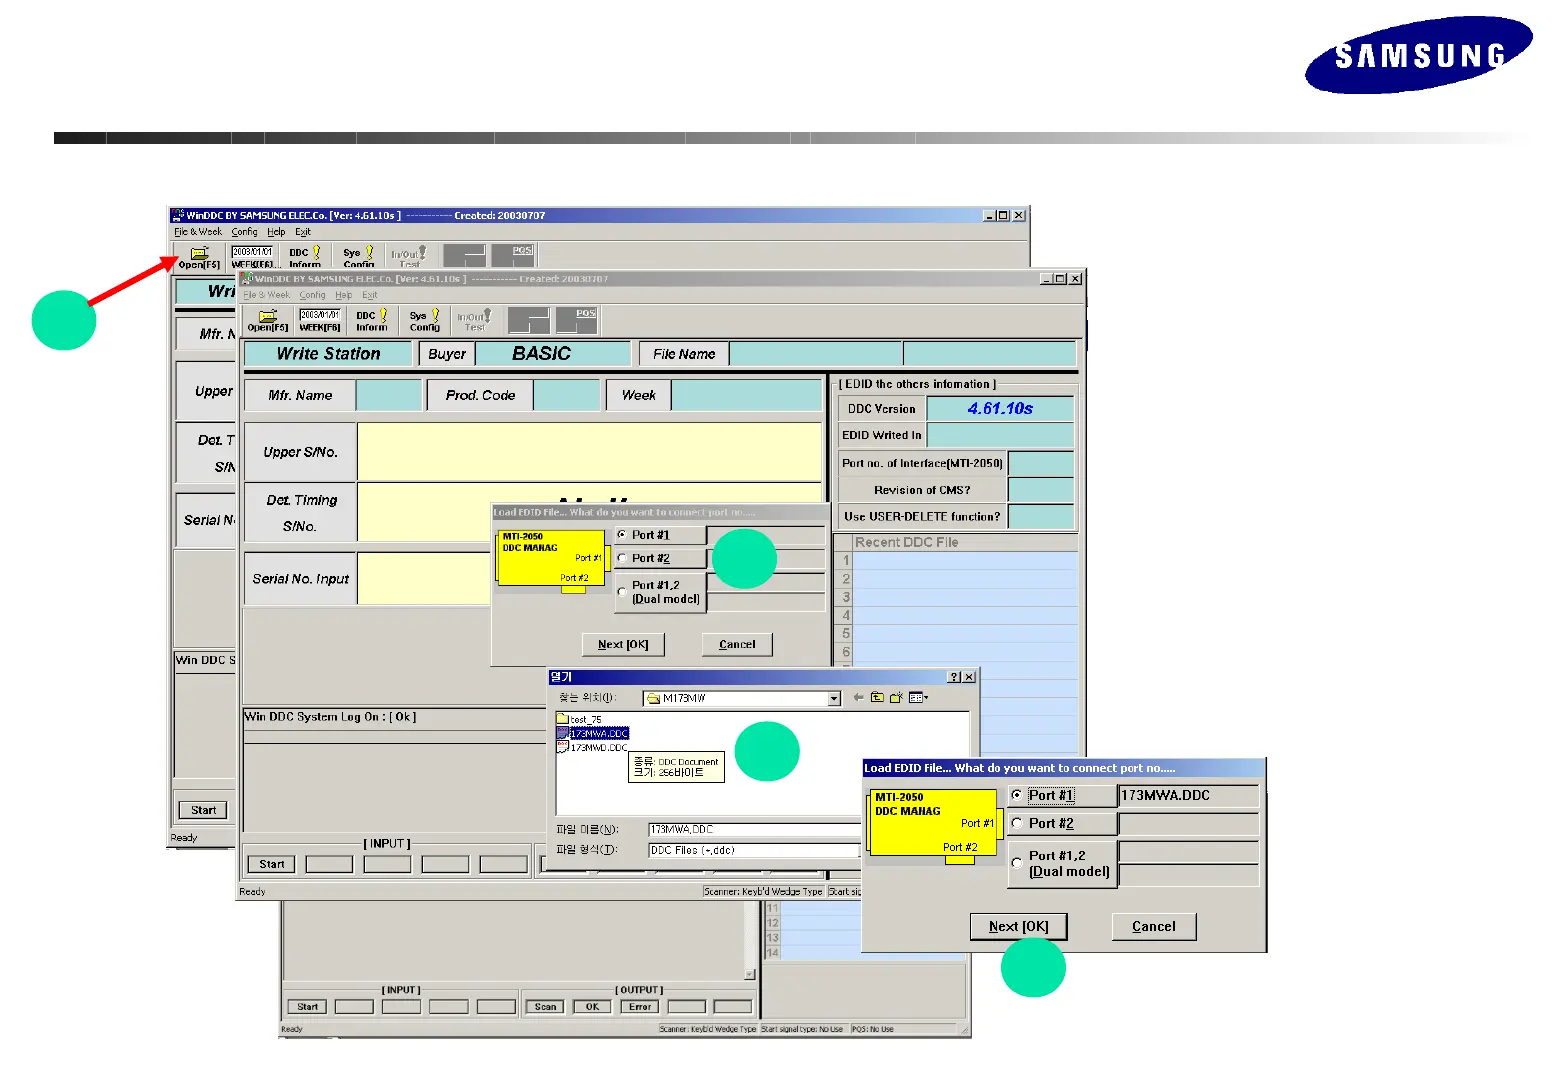
Task: Click Open[F5] icon in the rearmost WinDDC window
Action: pos(199,257)
